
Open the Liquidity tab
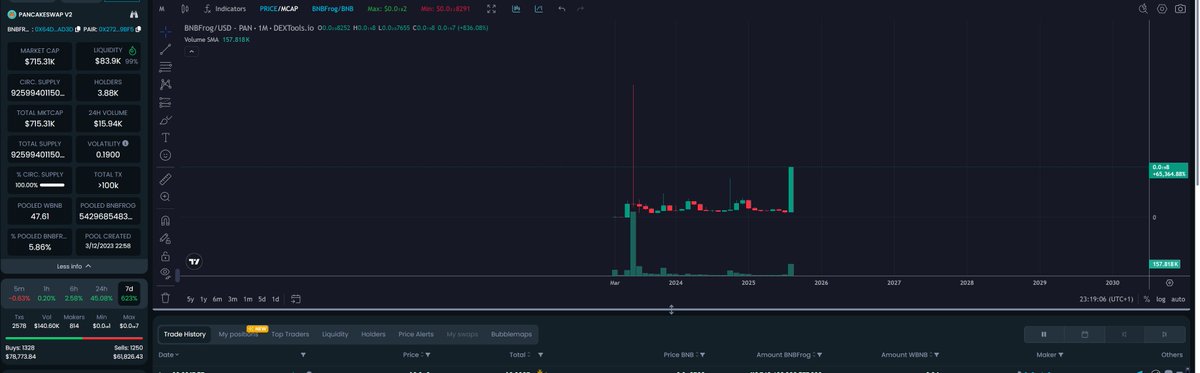click(x=335, y=334)
